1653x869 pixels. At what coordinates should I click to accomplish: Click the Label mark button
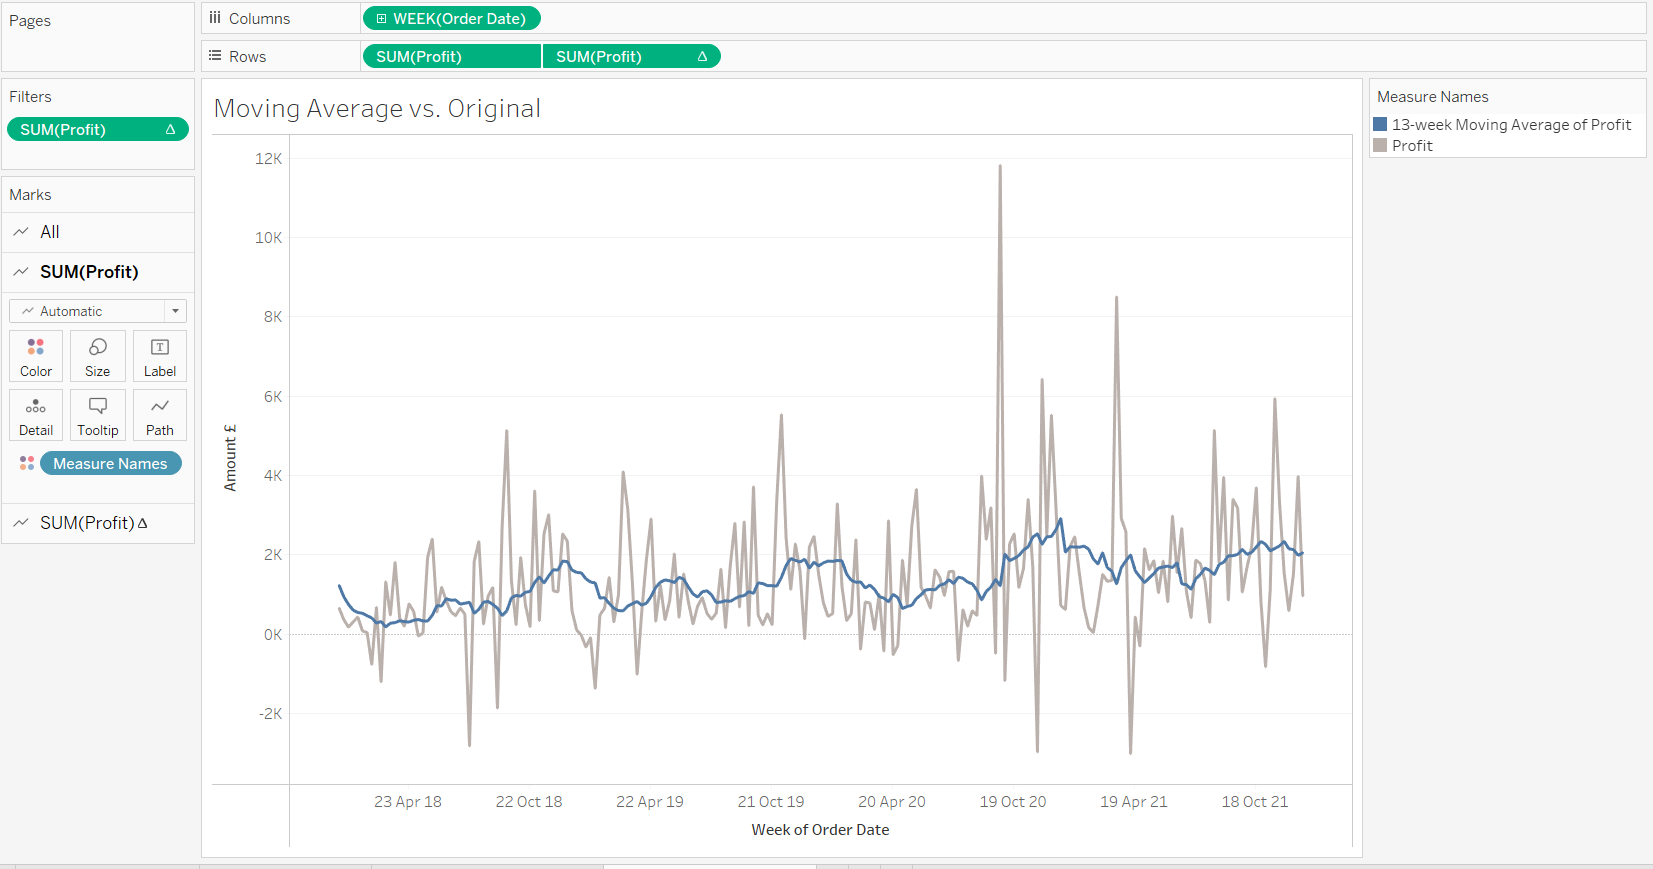point(160,356)
